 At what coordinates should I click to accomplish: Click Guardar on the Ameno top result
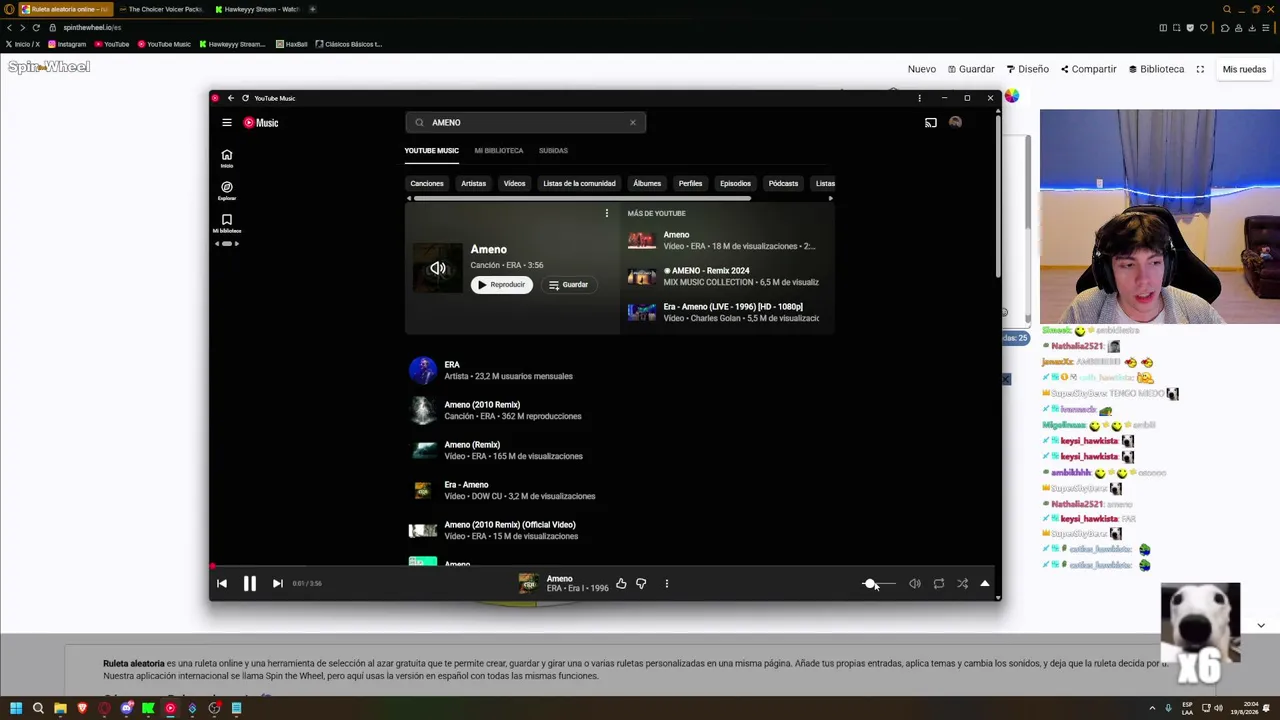tap(568, 285)
